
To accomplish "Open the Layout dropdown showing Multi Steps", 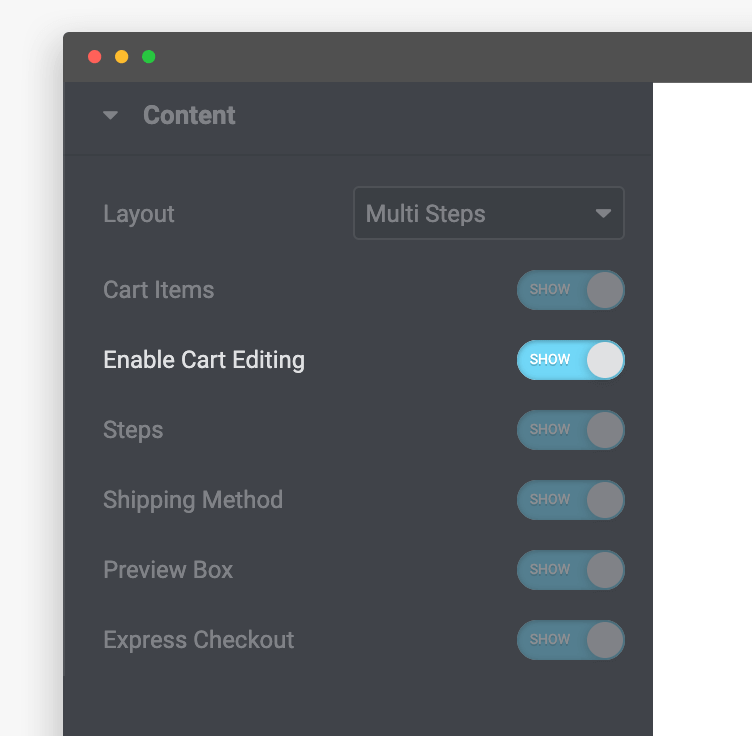I will (489, 213).
